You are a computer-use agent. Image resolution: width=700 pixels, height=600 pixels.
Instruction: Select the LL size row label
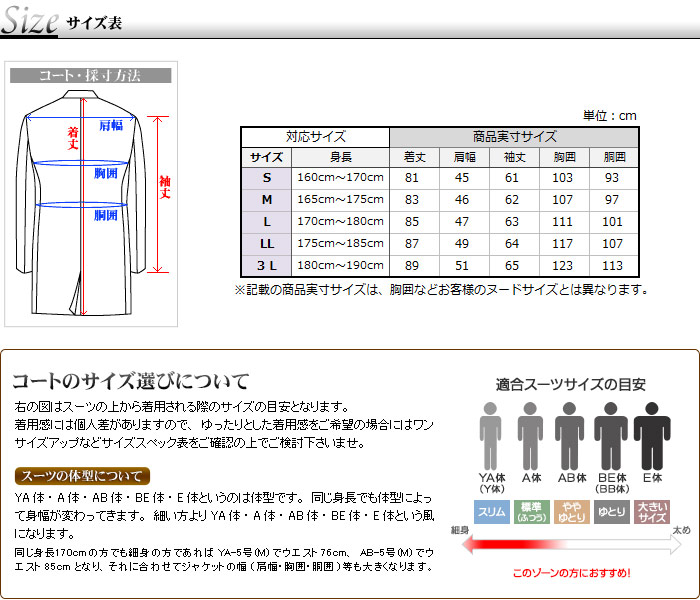[267, 243]
